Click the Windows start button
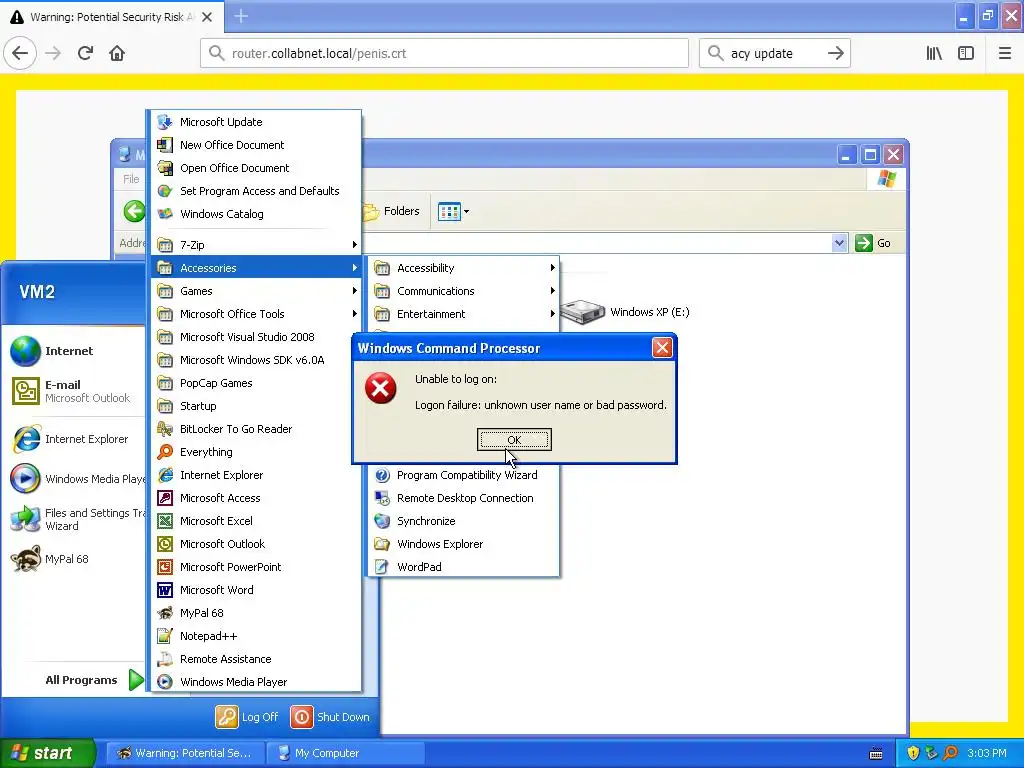1024x768 pixels. [x=47, y=753]
